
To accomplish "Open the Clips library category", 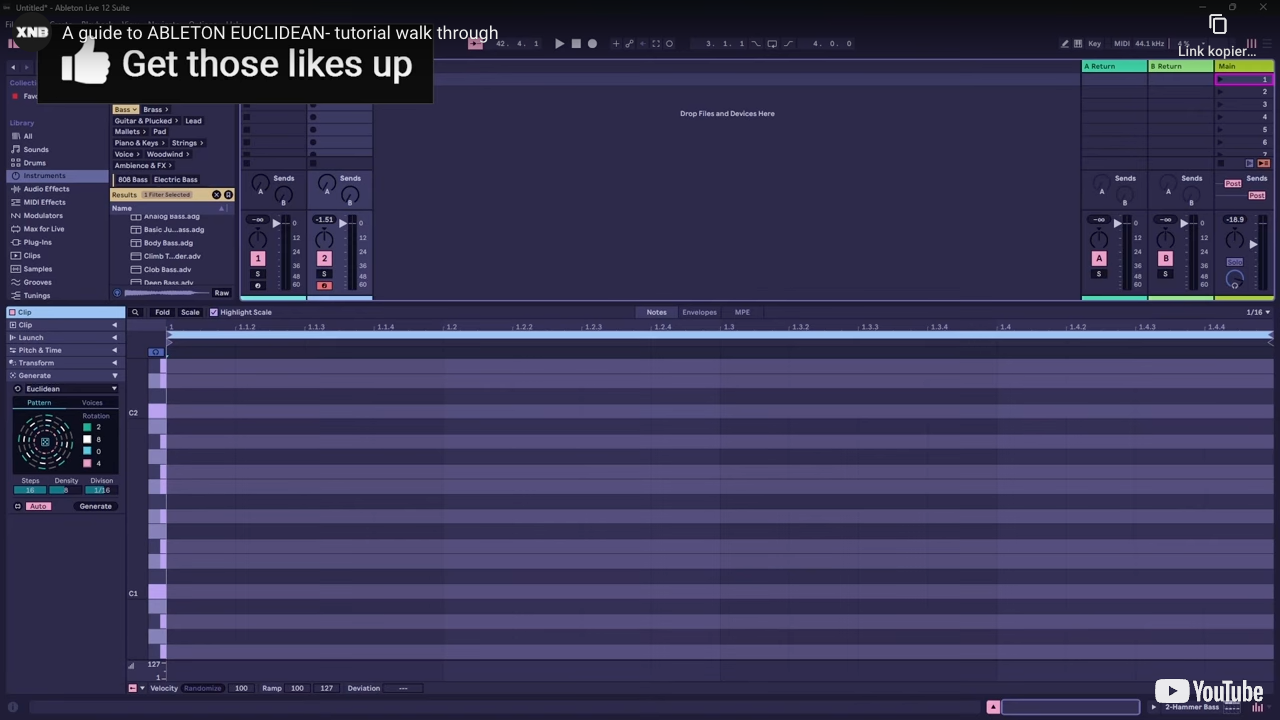I will [32, 256].
